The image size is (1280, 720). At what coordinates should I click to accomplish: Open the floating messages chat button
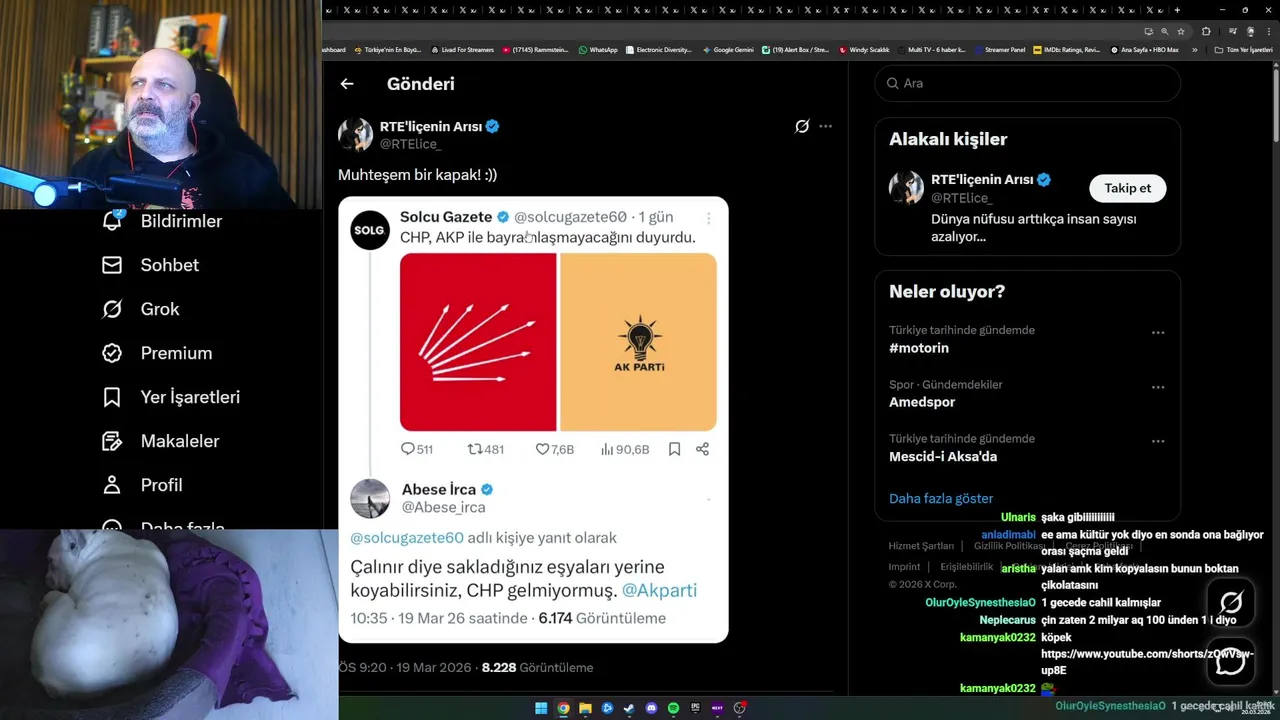point(1230,662)
